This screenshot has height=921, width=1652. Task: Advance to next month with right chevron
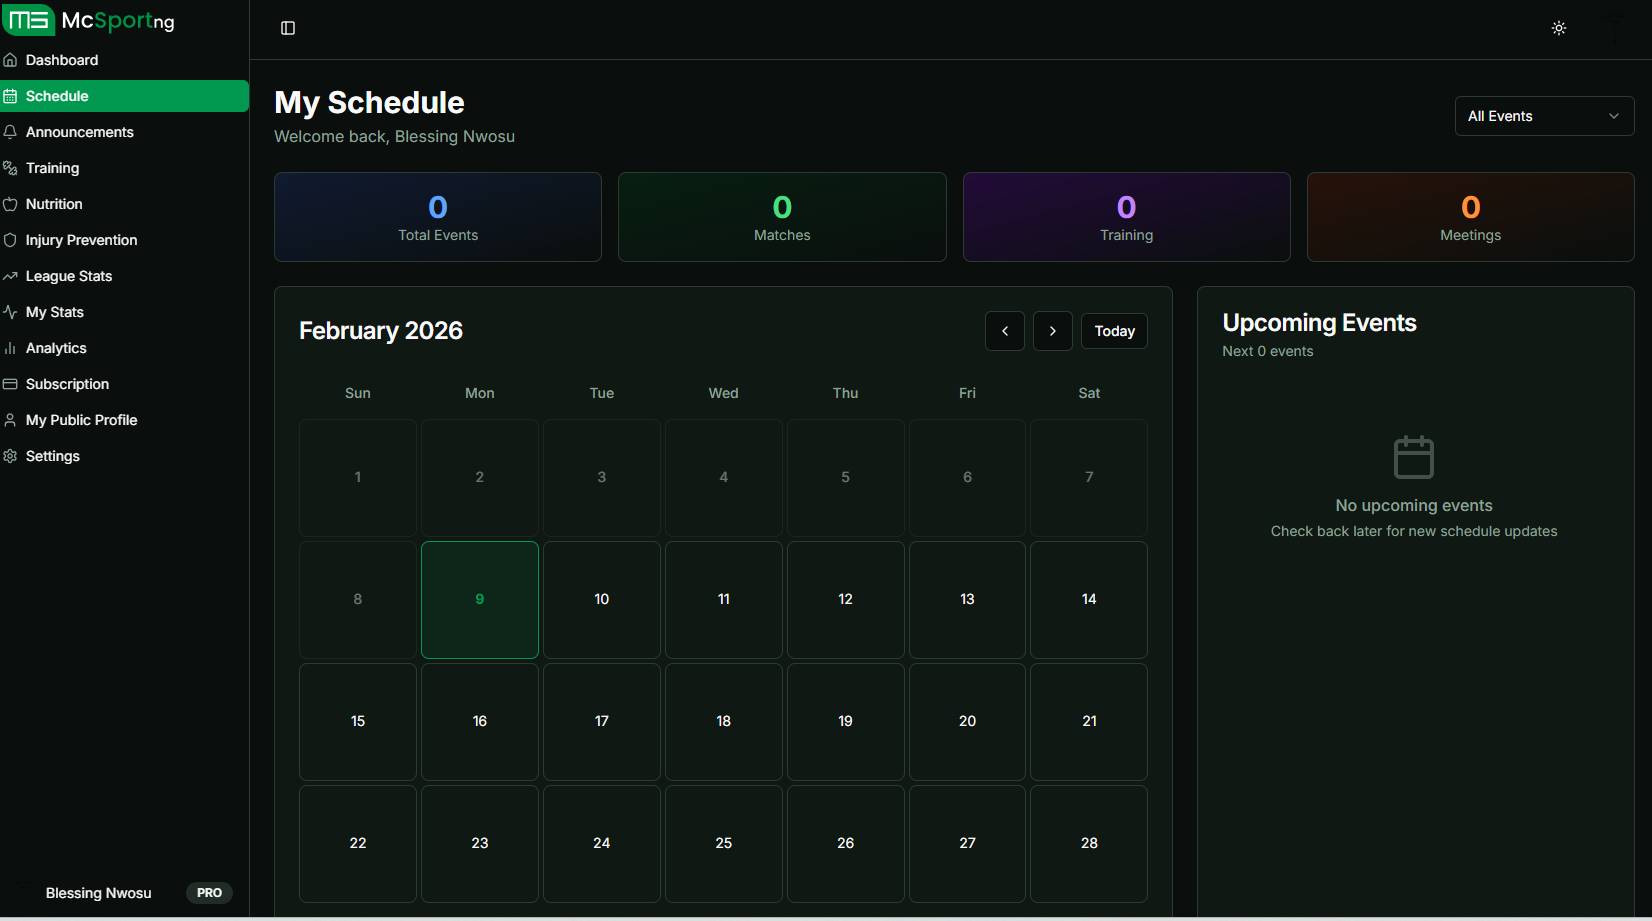1052,330
